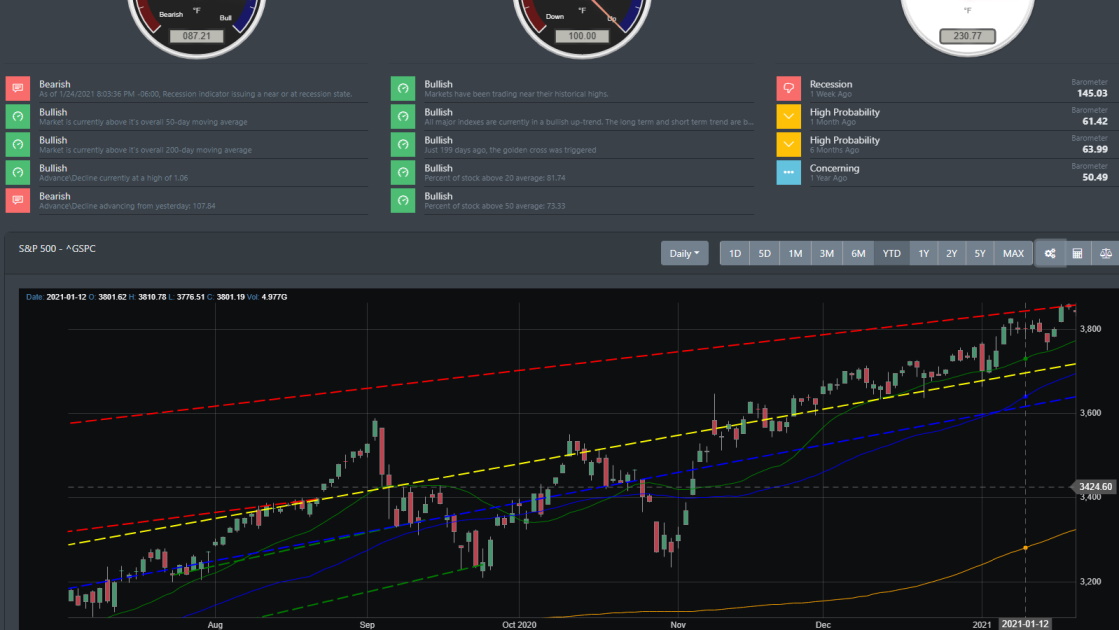Click the green Advance\Decline high of 1.06 icon

pos(18,173)
